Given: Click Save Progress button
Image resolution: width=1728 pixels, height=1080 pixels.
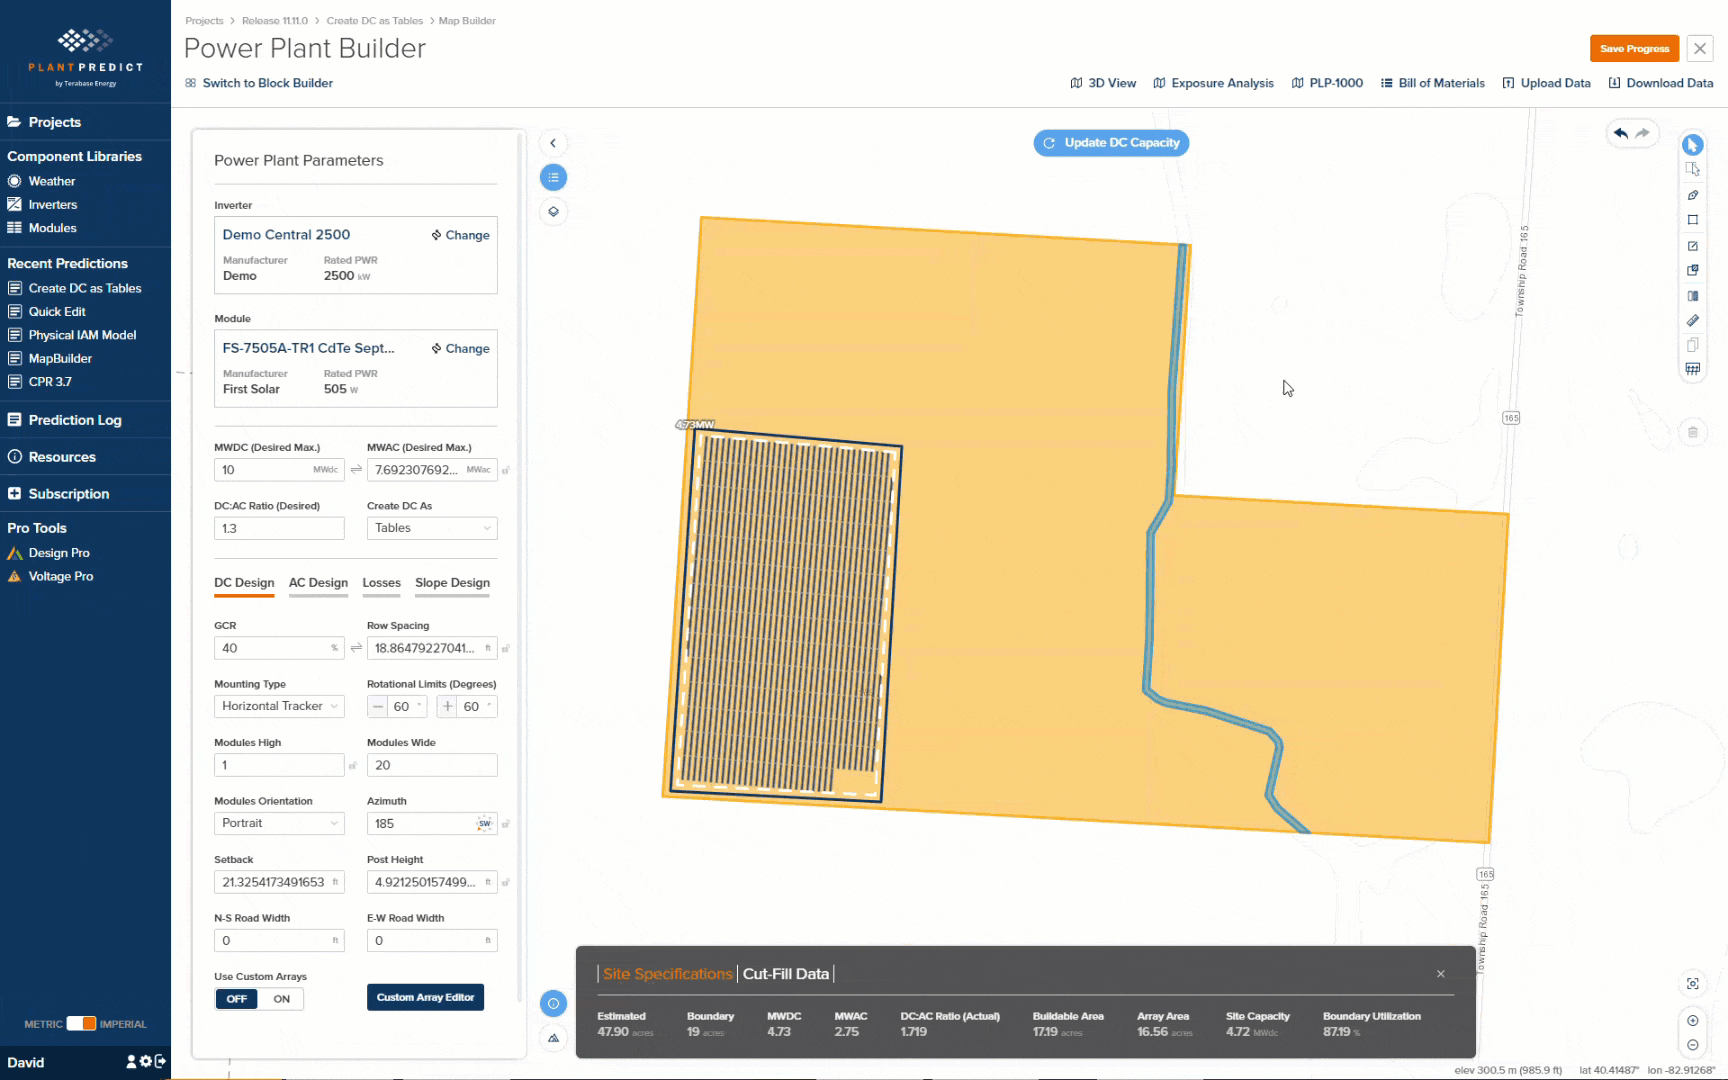Looking at the screenshot, I should coord(1634,48).
